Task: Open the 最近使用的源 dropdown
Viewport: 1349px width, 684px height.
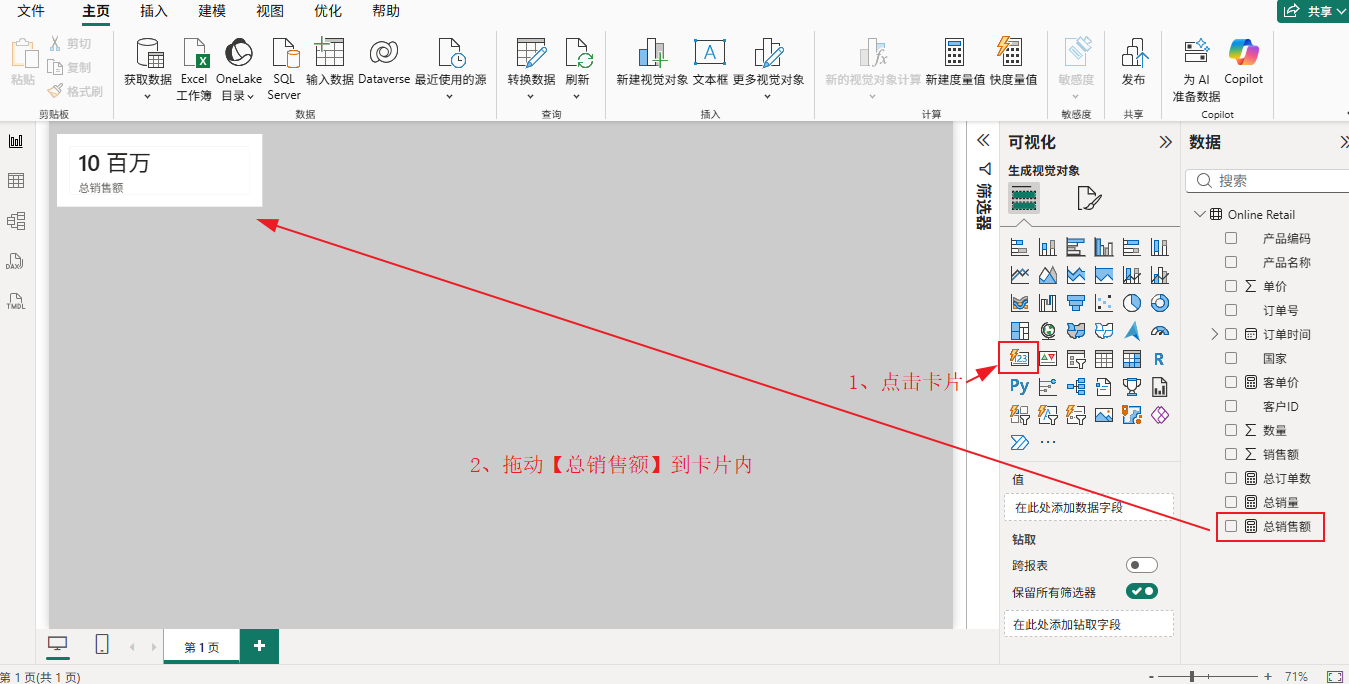Action: [450, 97]
